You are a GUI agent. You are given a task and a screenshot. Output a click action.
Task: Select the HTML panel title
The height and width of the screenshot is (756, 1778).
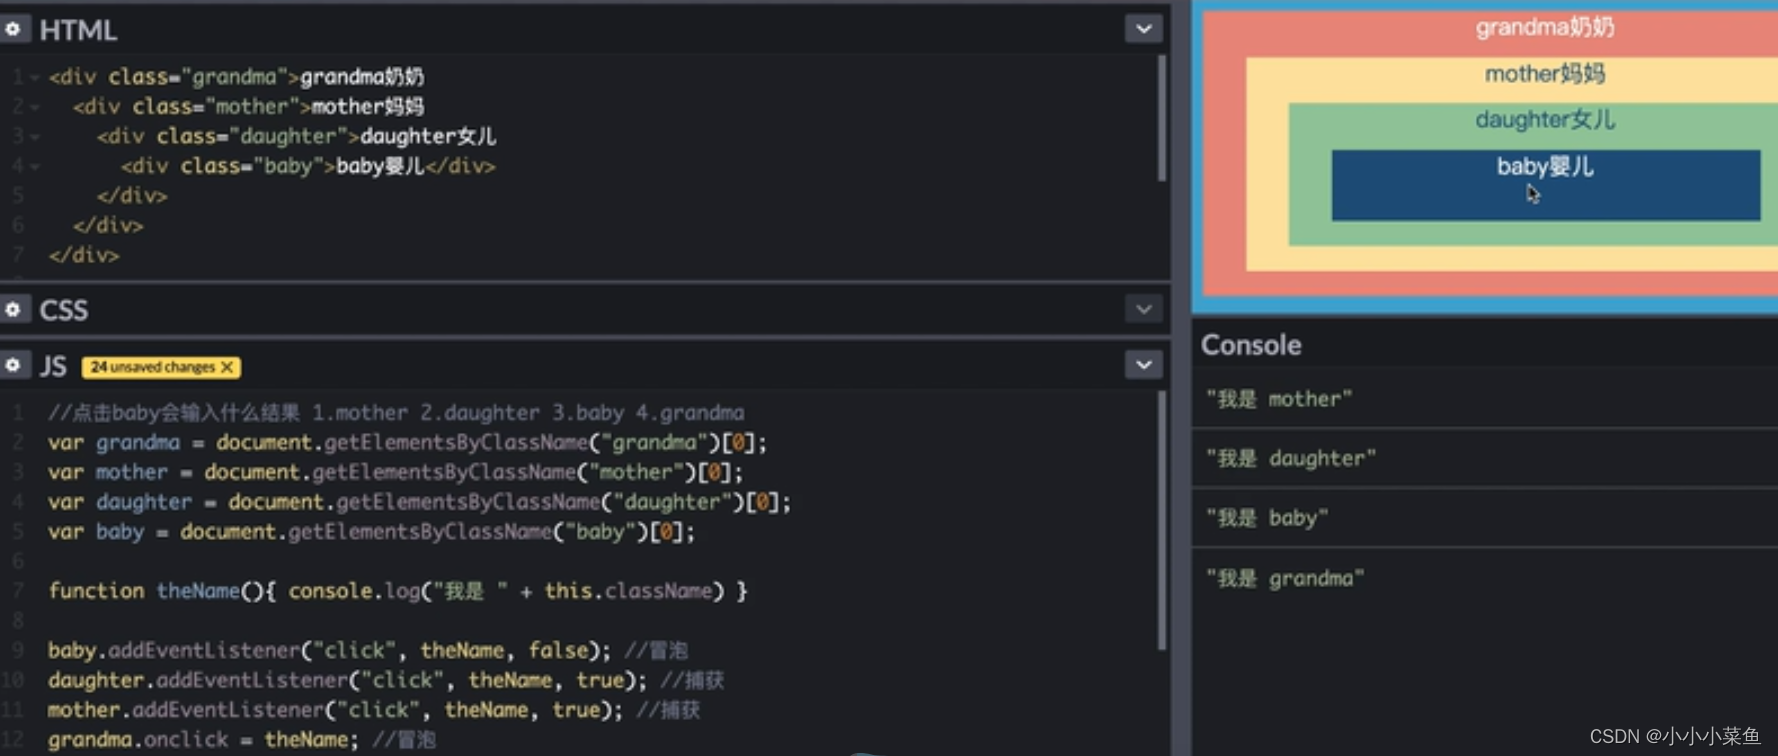coord(78,30)
